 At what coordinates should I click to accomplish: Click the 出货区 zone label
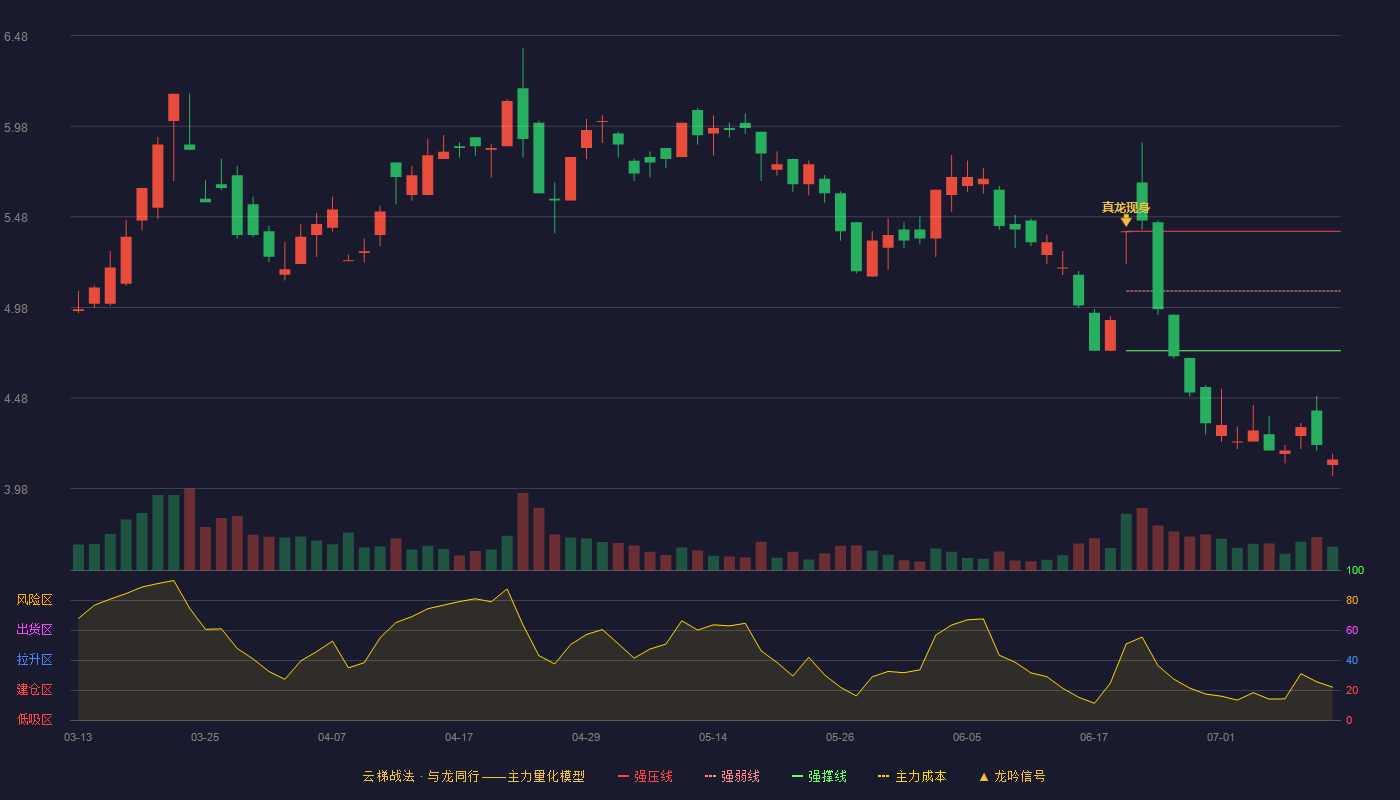pos(34,630)
